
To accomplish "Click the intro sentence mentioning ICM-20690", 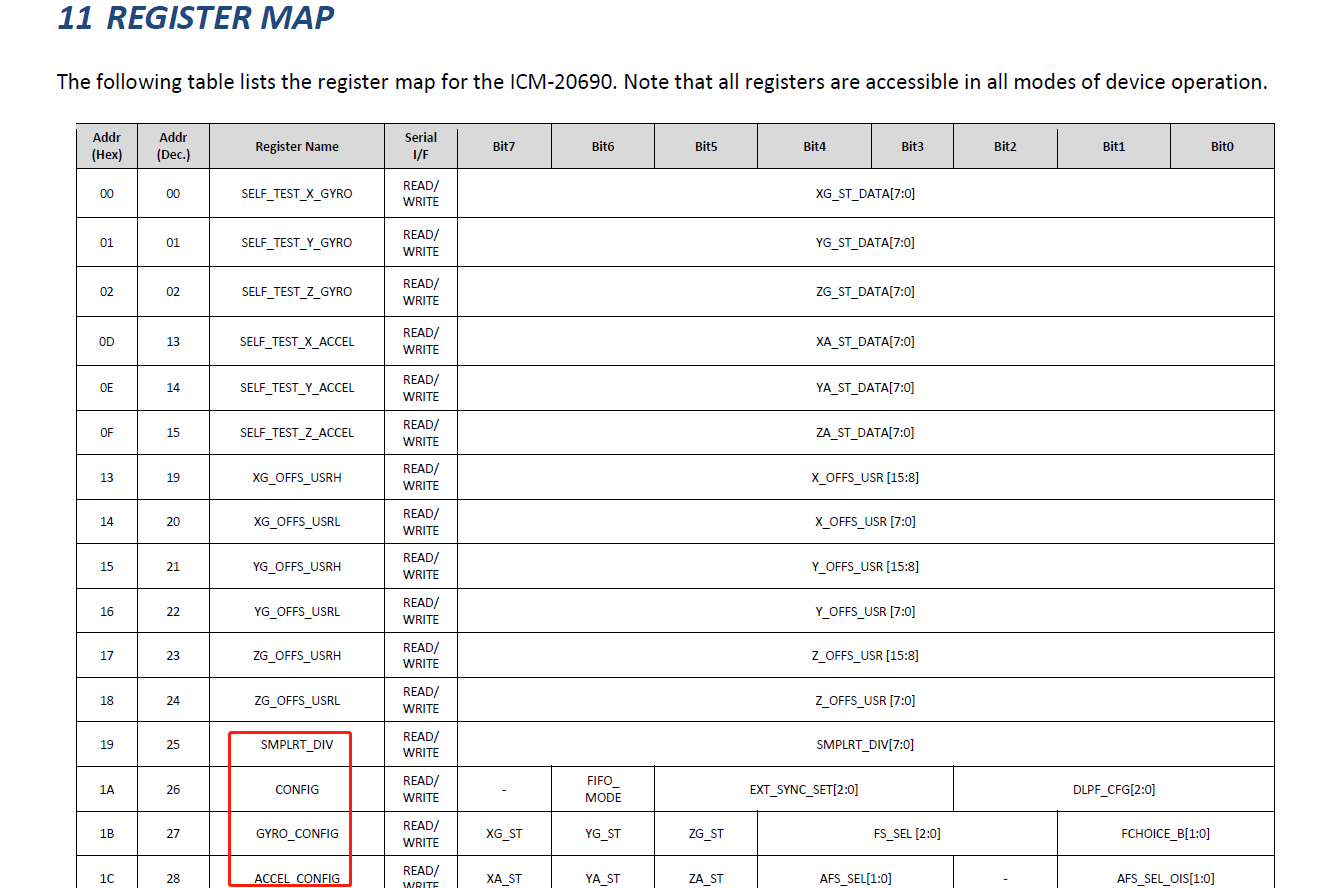I will tap(662, 82).
